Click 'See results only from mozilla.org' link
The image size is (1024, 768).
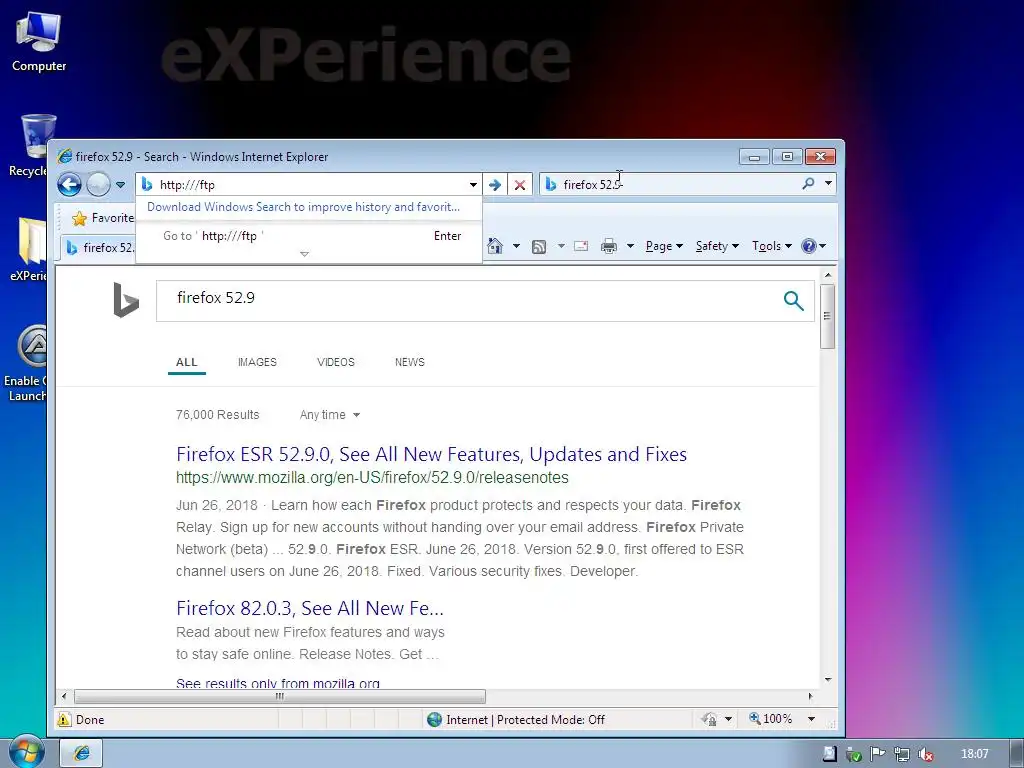278,683
